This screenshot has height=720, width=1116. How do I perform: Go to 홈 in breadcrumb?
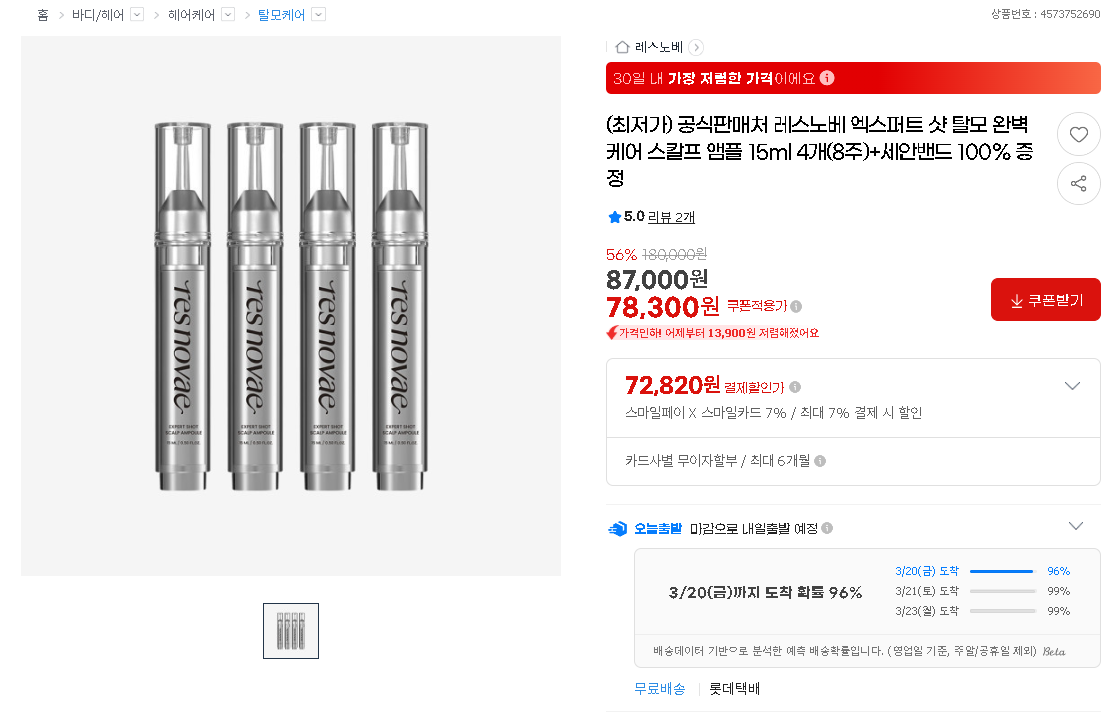[x=43, y=15]
